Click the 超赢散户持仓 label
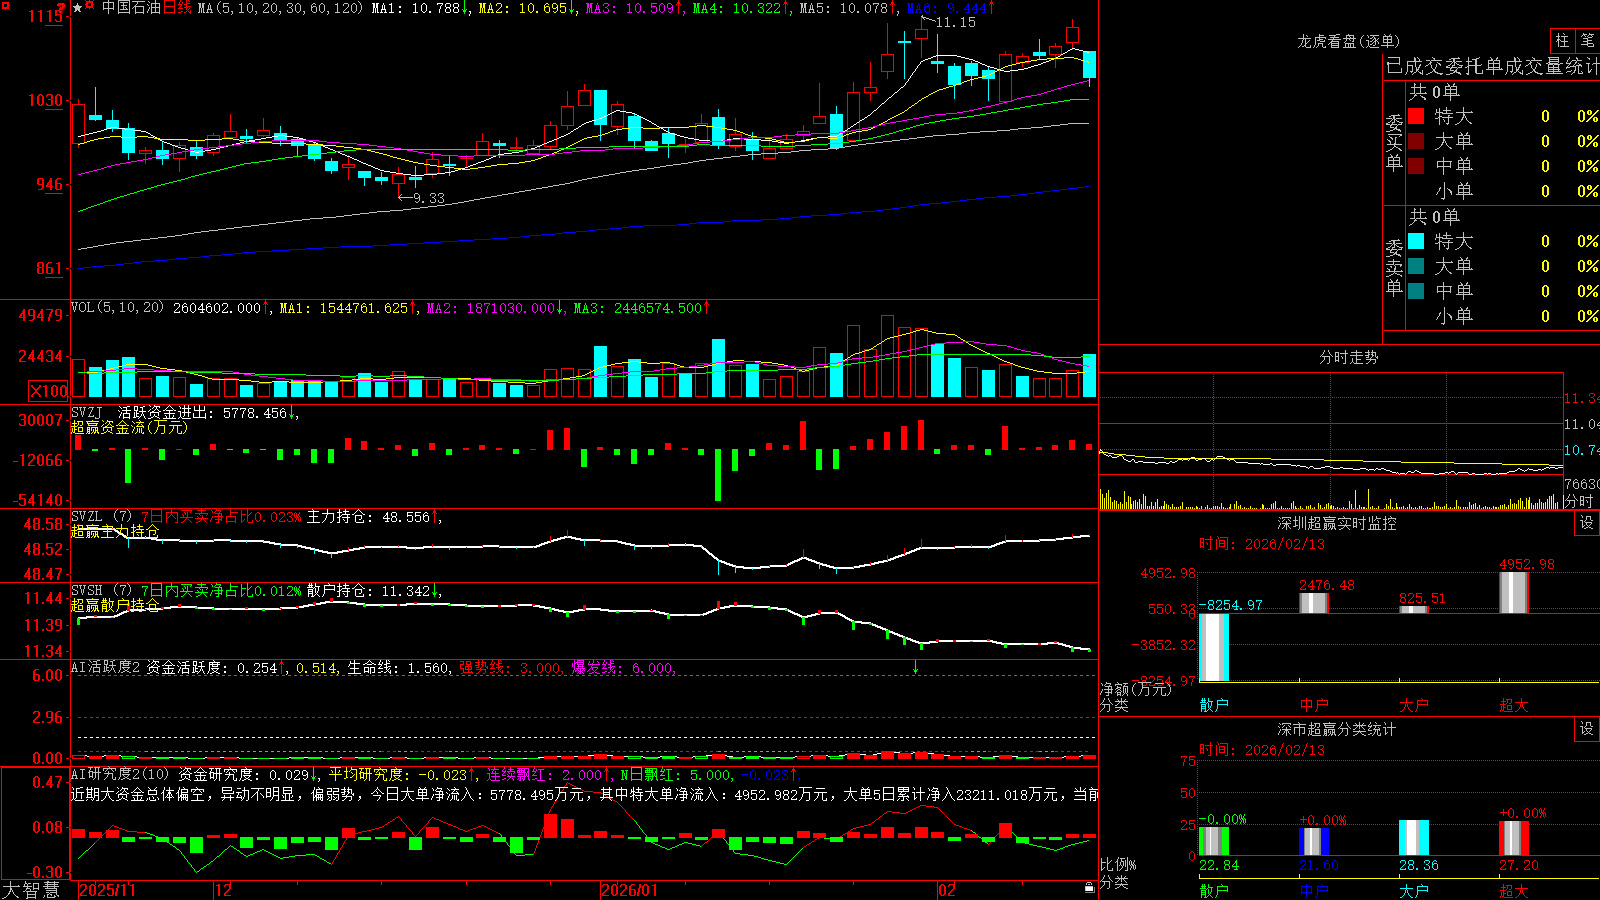 tap(115, 605)
